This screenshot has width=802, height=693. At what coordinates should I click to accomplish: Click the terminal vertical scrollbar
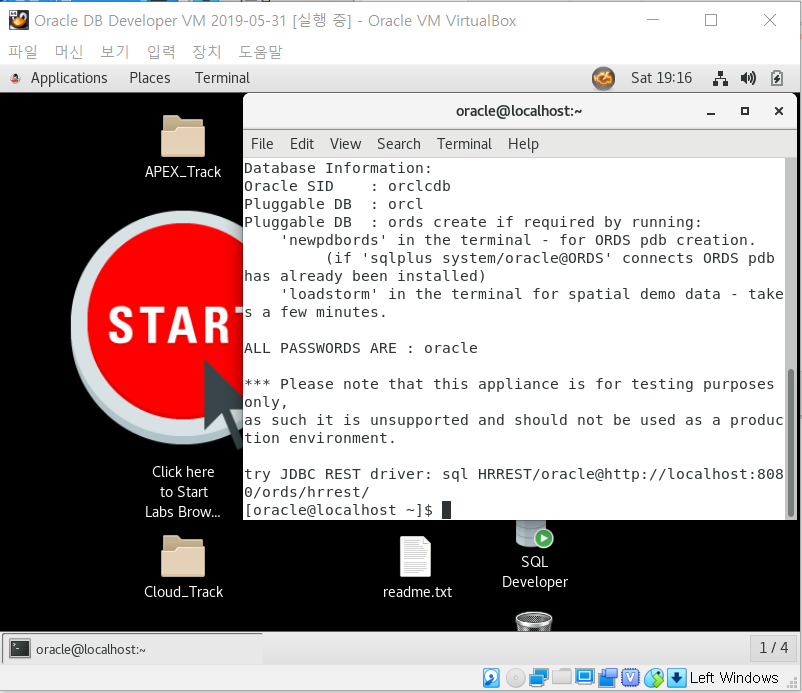click(x=791, y=442)
